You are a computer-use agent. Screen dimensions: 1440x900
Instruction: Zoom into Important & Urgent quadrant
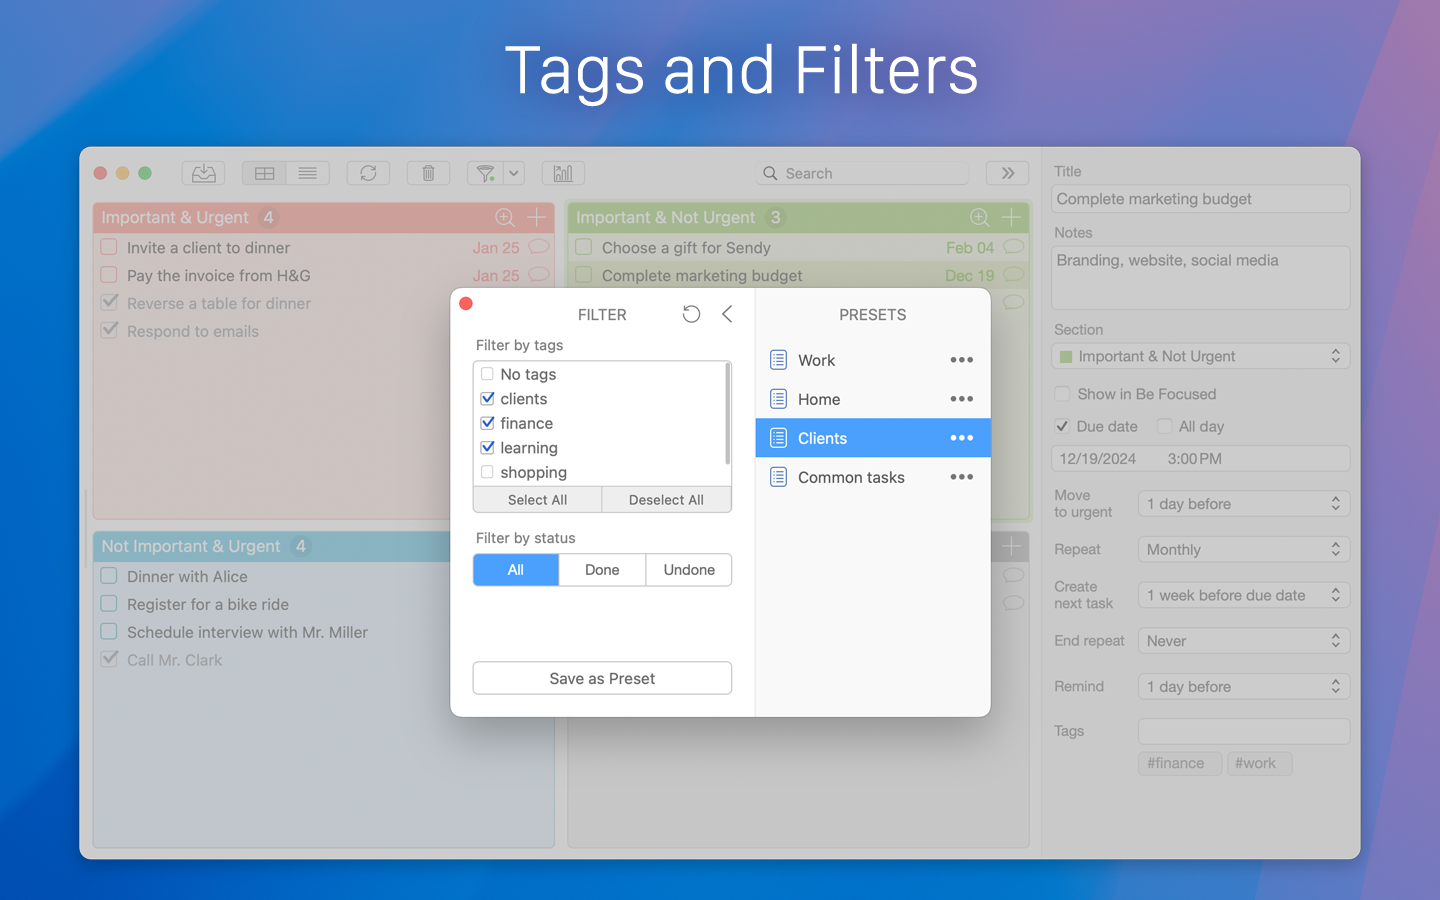coord(505,217)
